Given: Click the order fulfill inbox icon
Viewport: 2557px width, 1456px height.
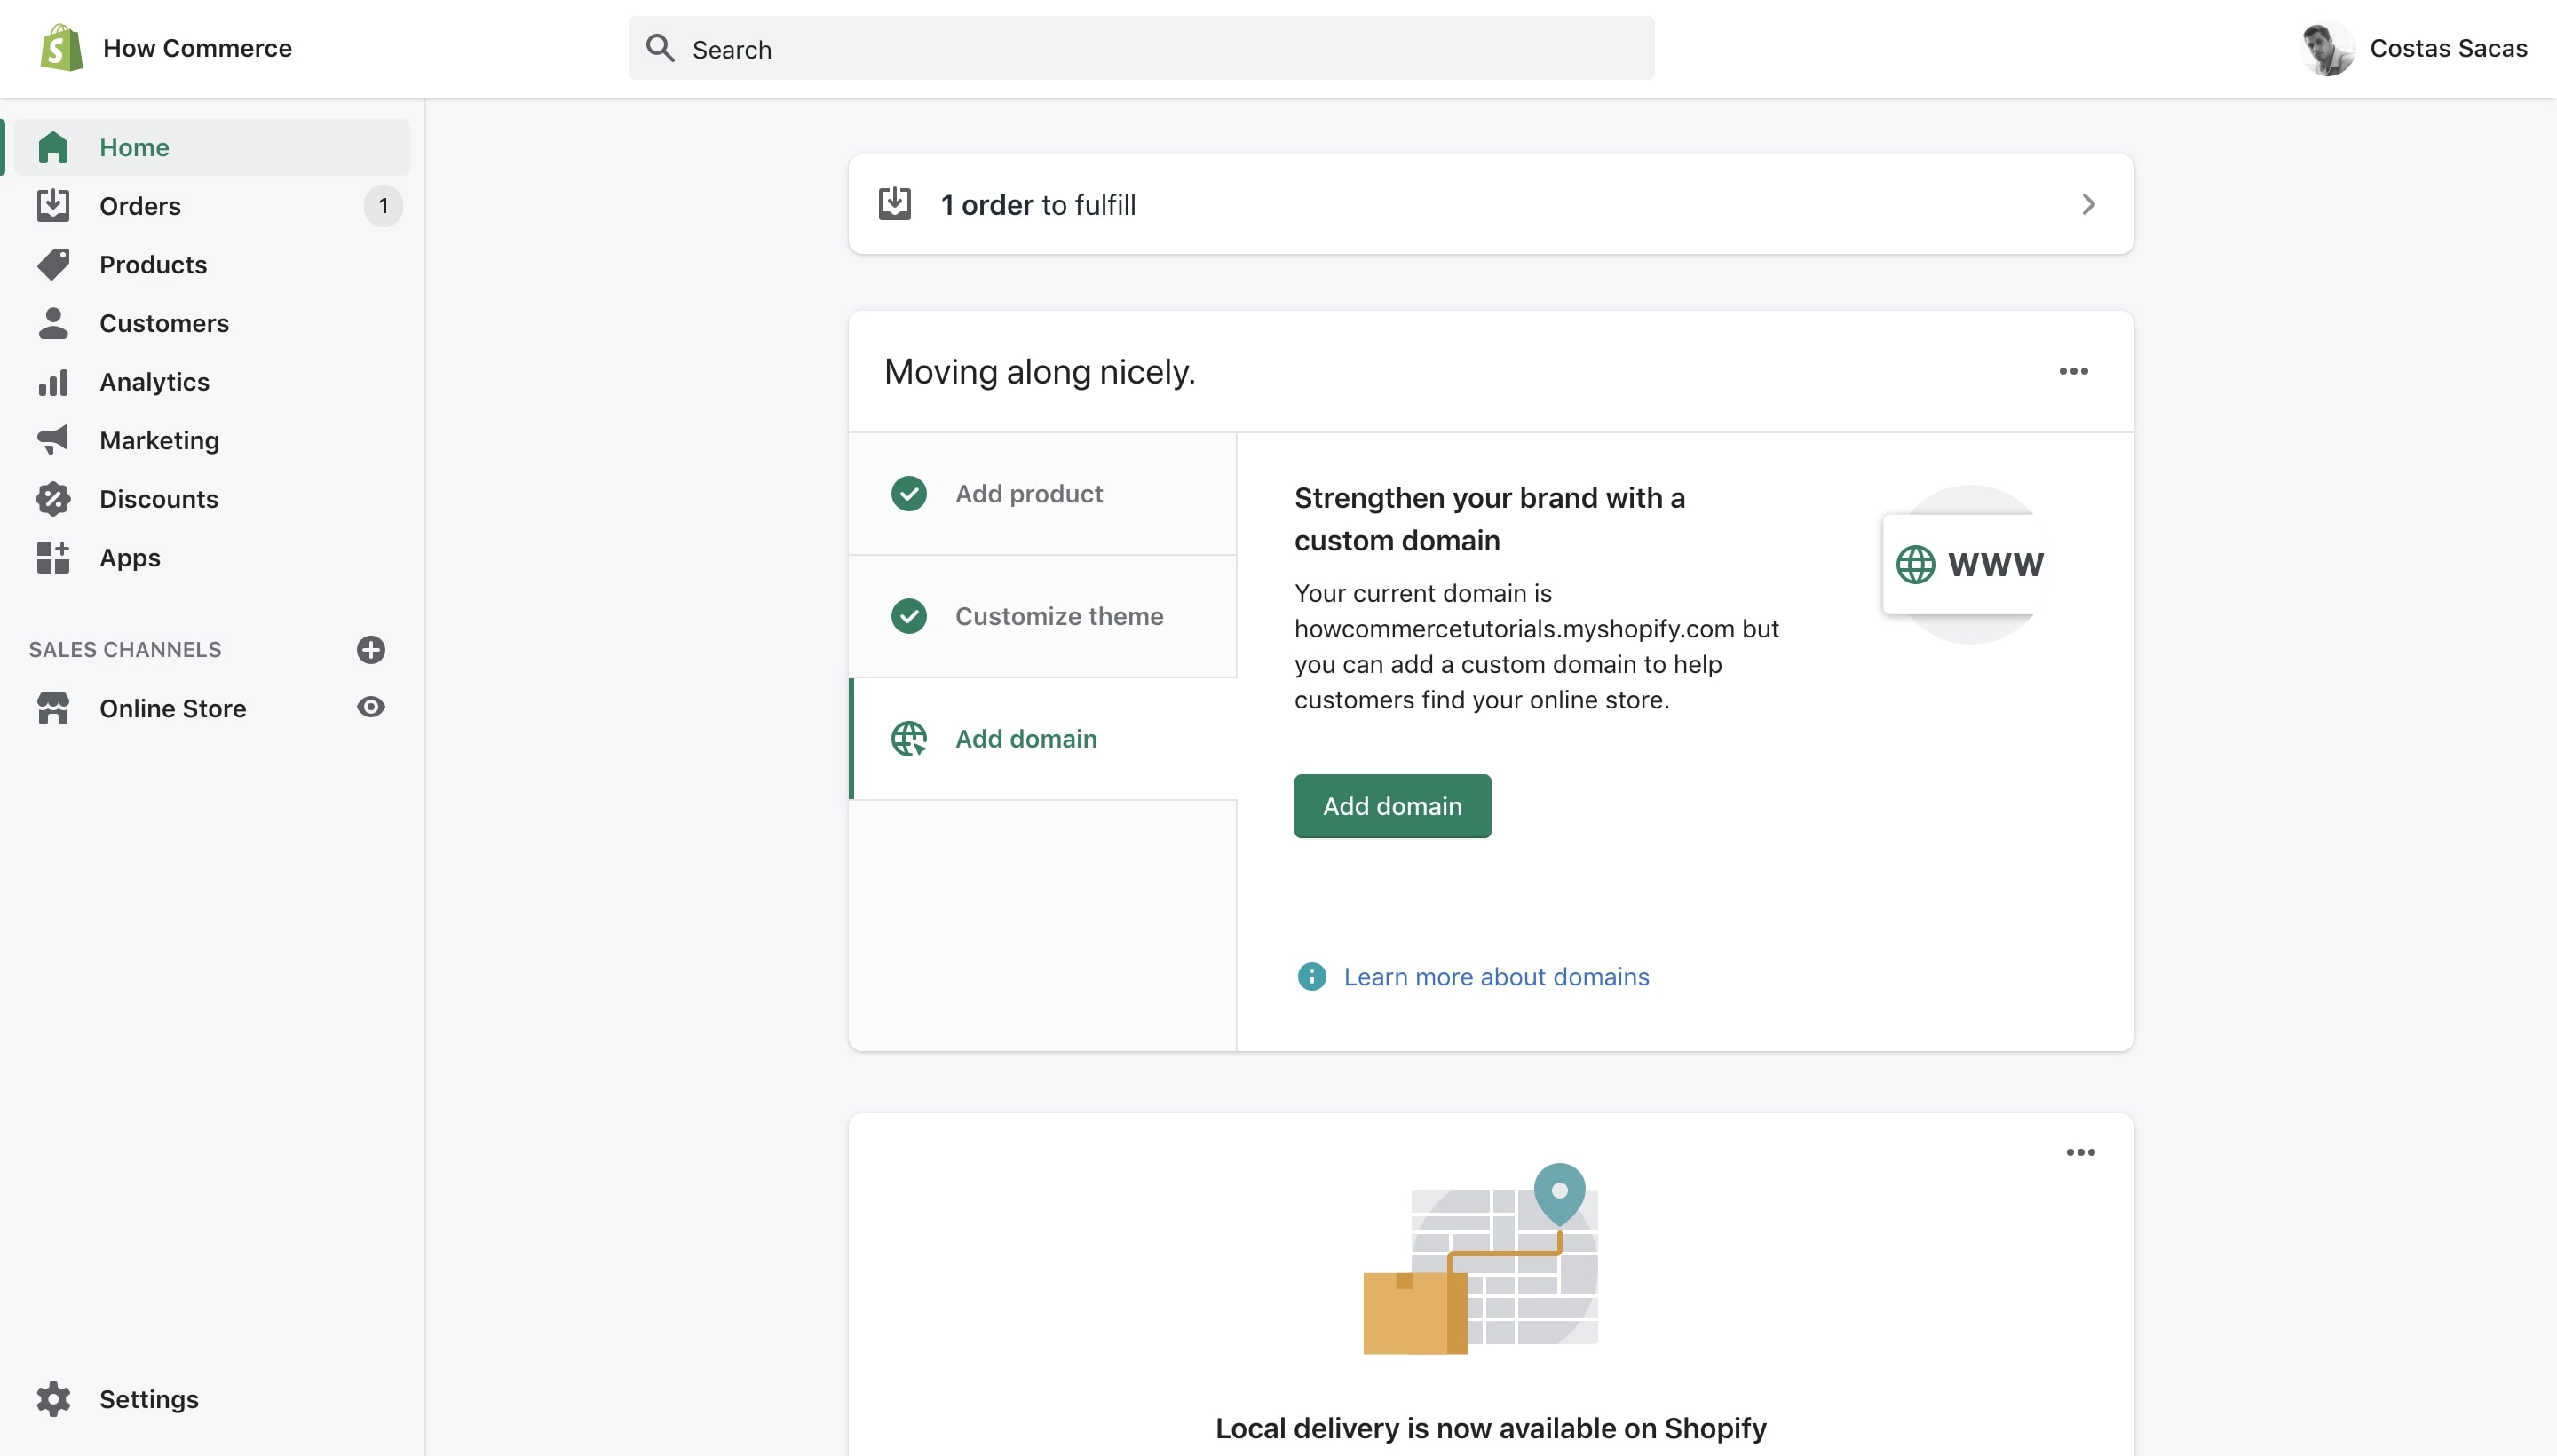Looking at the screenshot, I should pos(895,204).
